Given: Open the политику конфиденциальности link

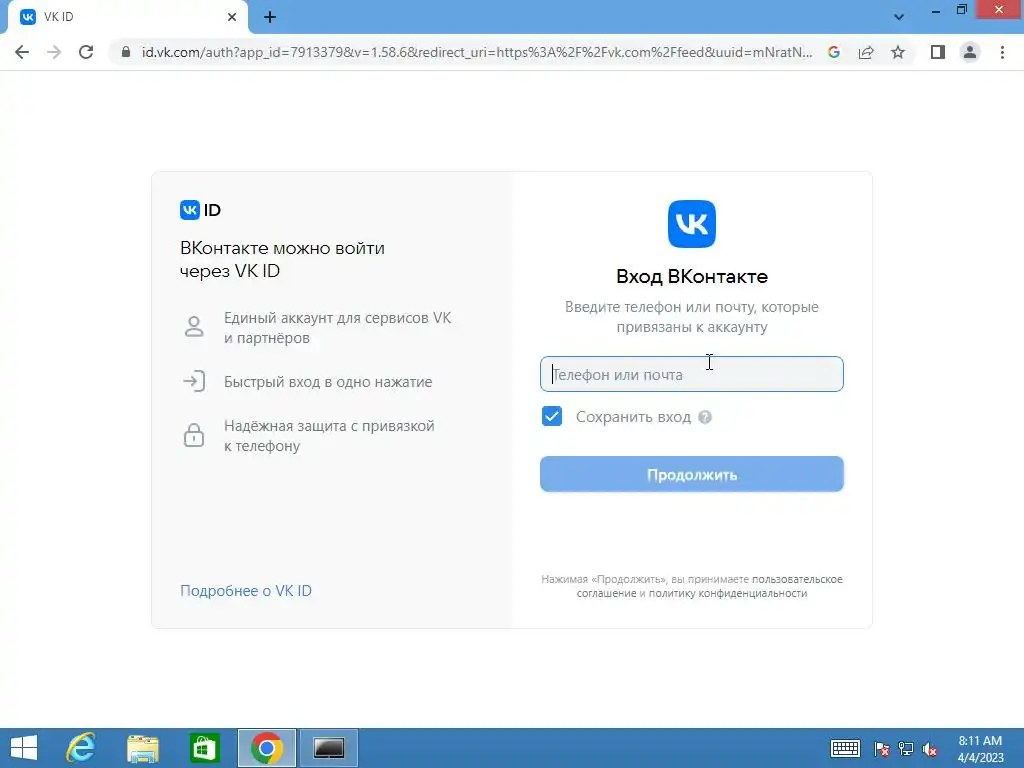Looking at the screenshot, I should click(728, 593).
